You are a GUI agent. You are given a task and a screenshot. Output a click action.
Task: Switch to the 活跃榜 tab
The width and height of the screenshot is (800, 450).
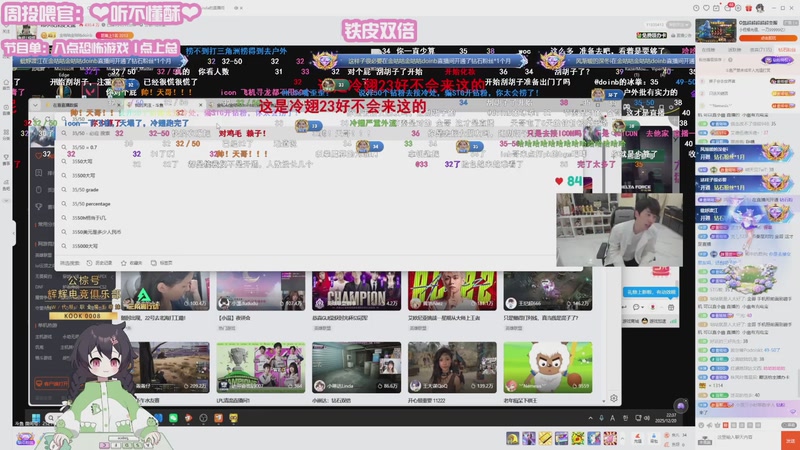(735, 50)
